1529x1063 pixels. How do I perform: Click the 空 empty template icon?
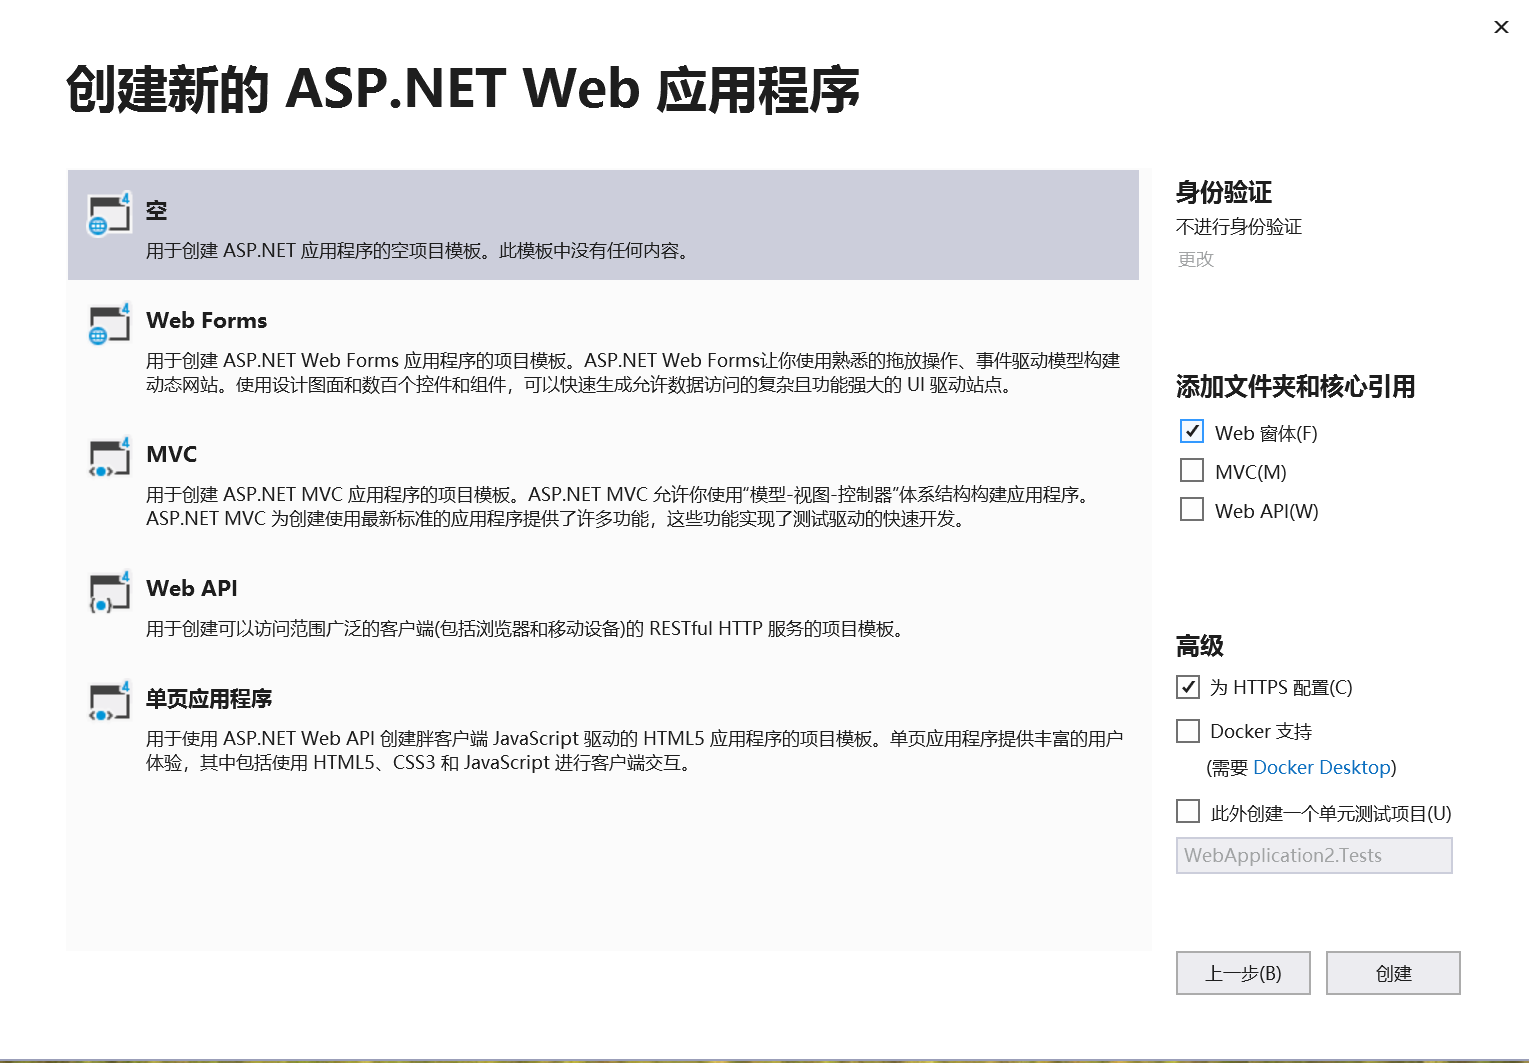[106, 215]
